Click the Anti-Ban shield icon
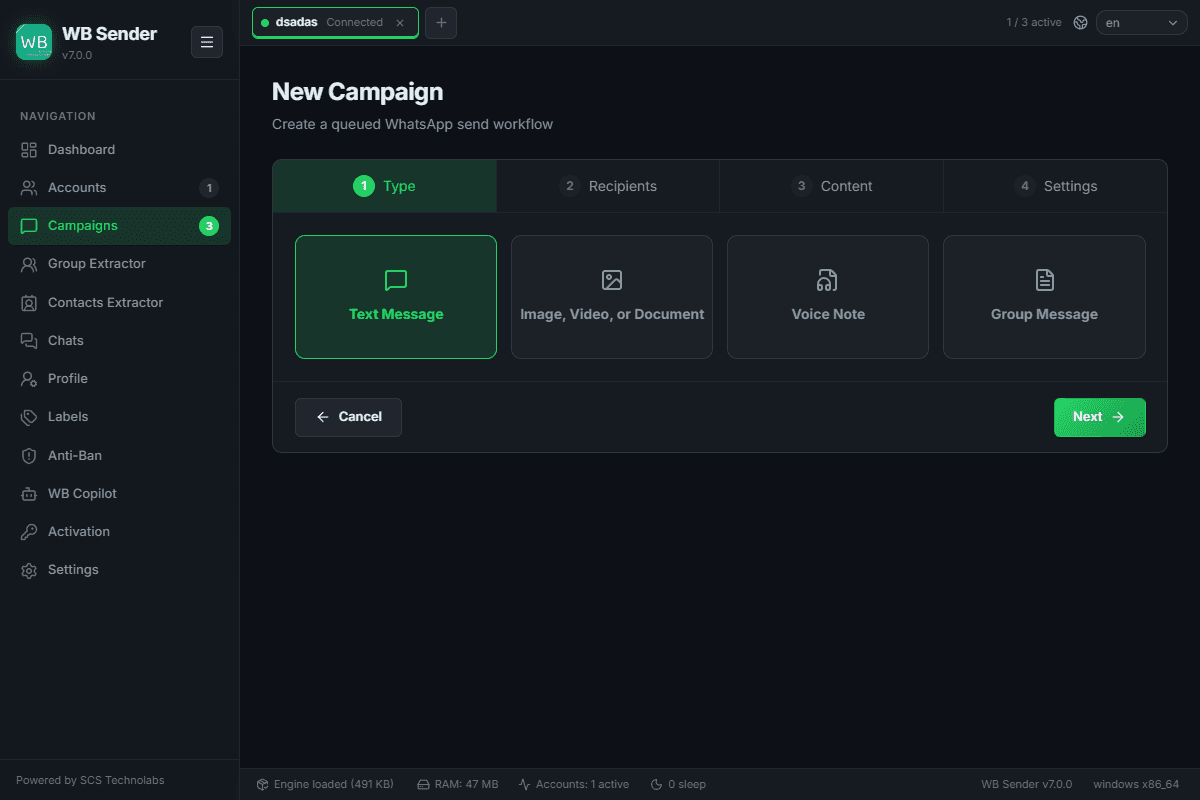Viewport: 1200px width, 800px height. click(29, 456)
